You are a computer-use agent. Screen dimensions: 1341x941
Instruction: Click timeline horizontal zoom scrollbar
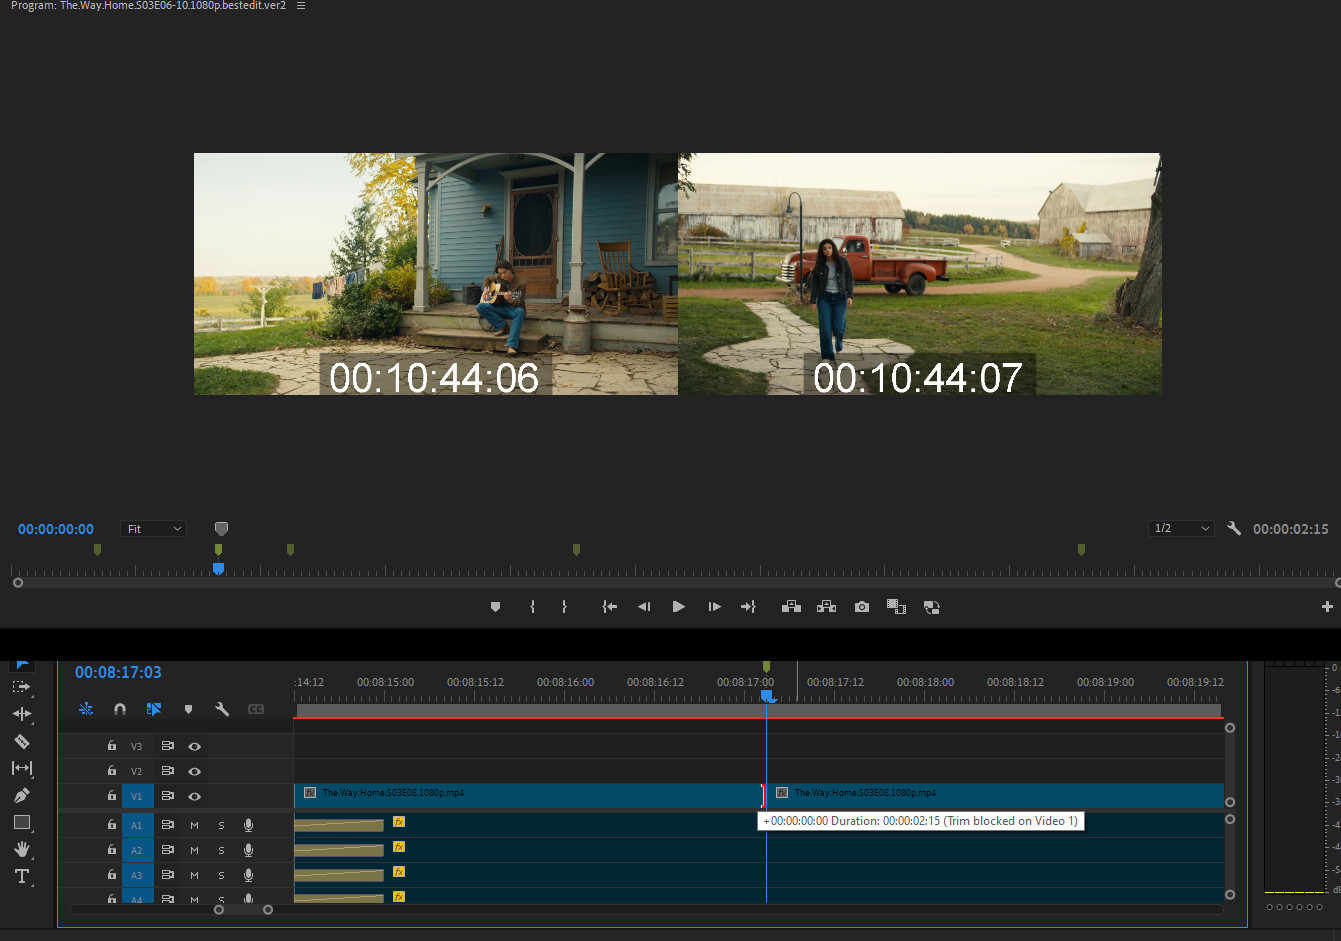(x=243, y=910)
